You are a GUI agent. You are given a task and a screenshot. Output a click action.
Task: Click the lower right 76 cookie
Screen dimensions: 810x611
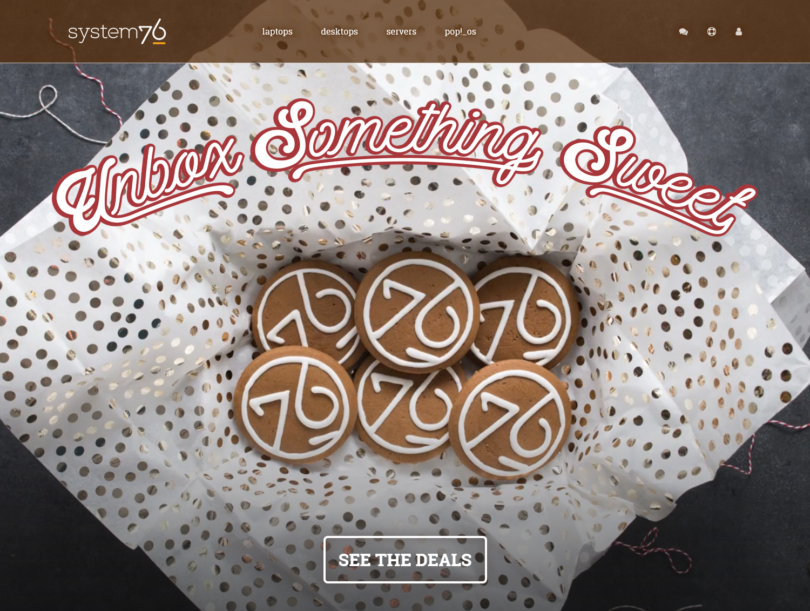coord(510,419)
